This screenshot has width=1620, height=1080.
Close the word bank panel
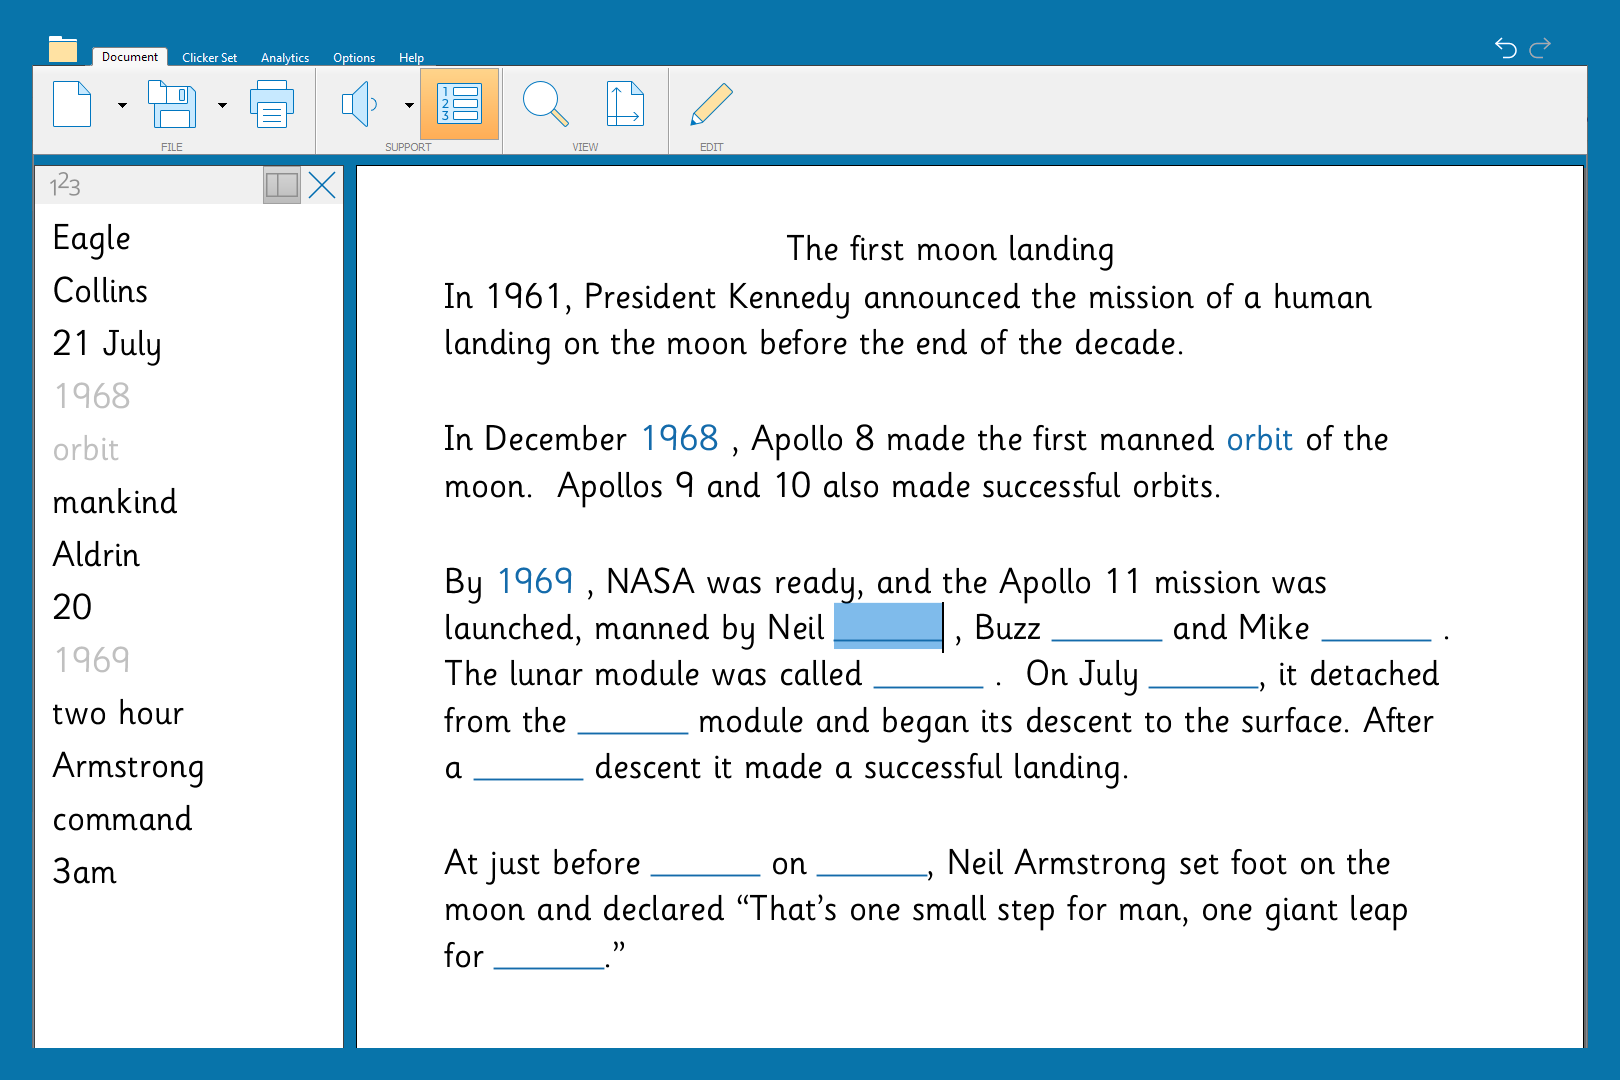click(322, 185)
